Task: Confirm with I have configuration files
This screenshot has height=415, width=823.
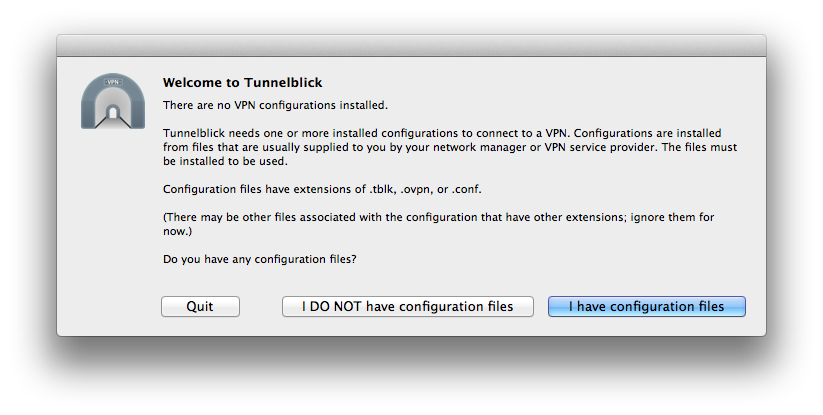Action: click(x=647, y=306)
